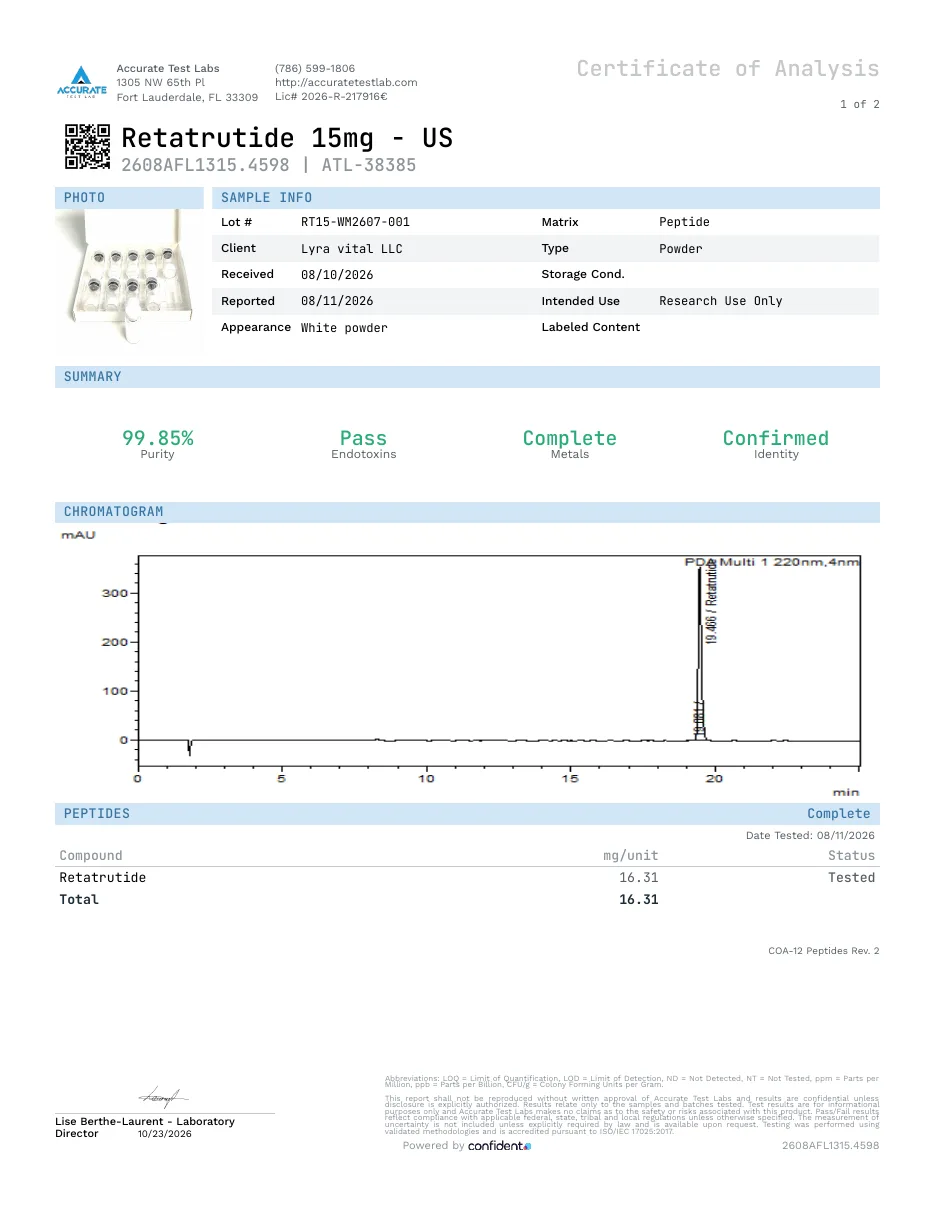Click the Accurate Test Lab logo
The image size is (935, 1210).
tap(81, 82)
